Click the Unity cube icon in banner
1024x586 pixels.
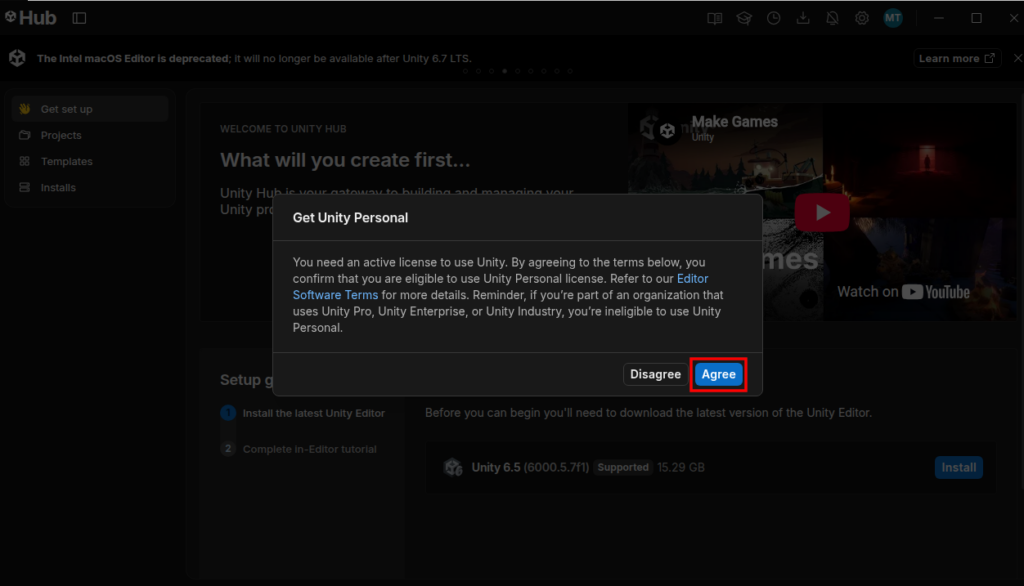(17, 58)
